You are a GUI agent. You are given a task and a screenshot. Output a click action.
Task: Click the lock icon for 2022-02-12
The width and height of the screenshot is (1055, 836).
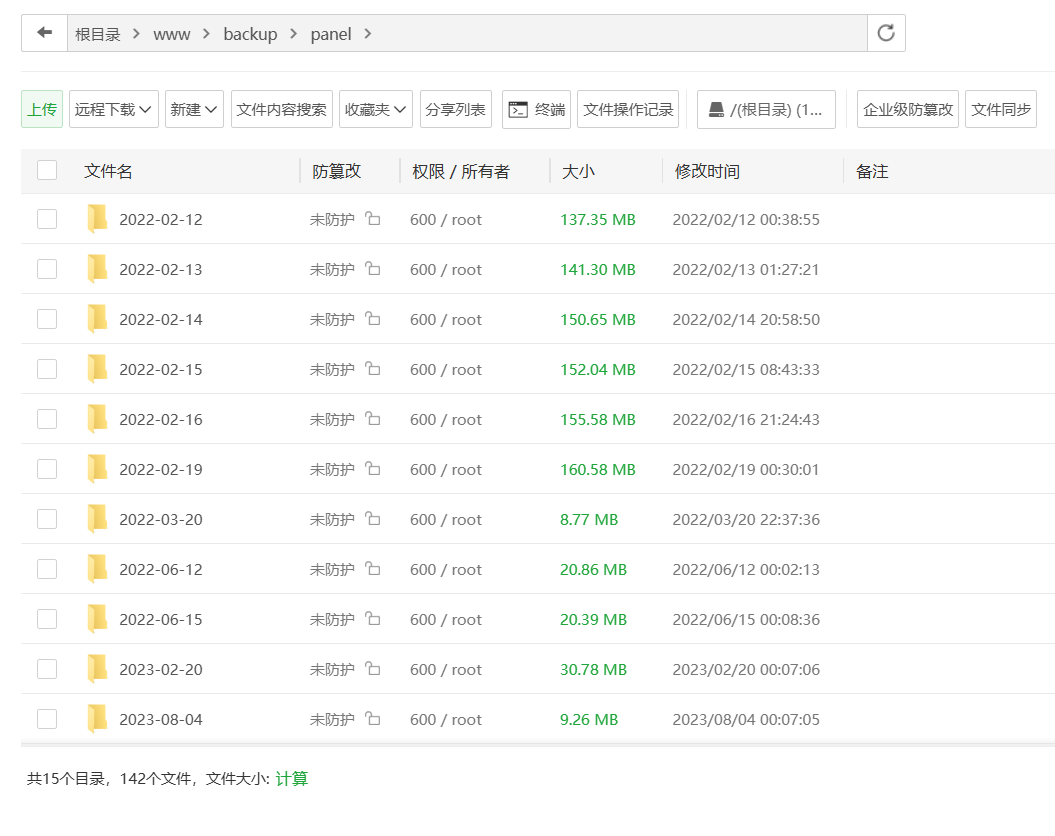coord(373,219)
